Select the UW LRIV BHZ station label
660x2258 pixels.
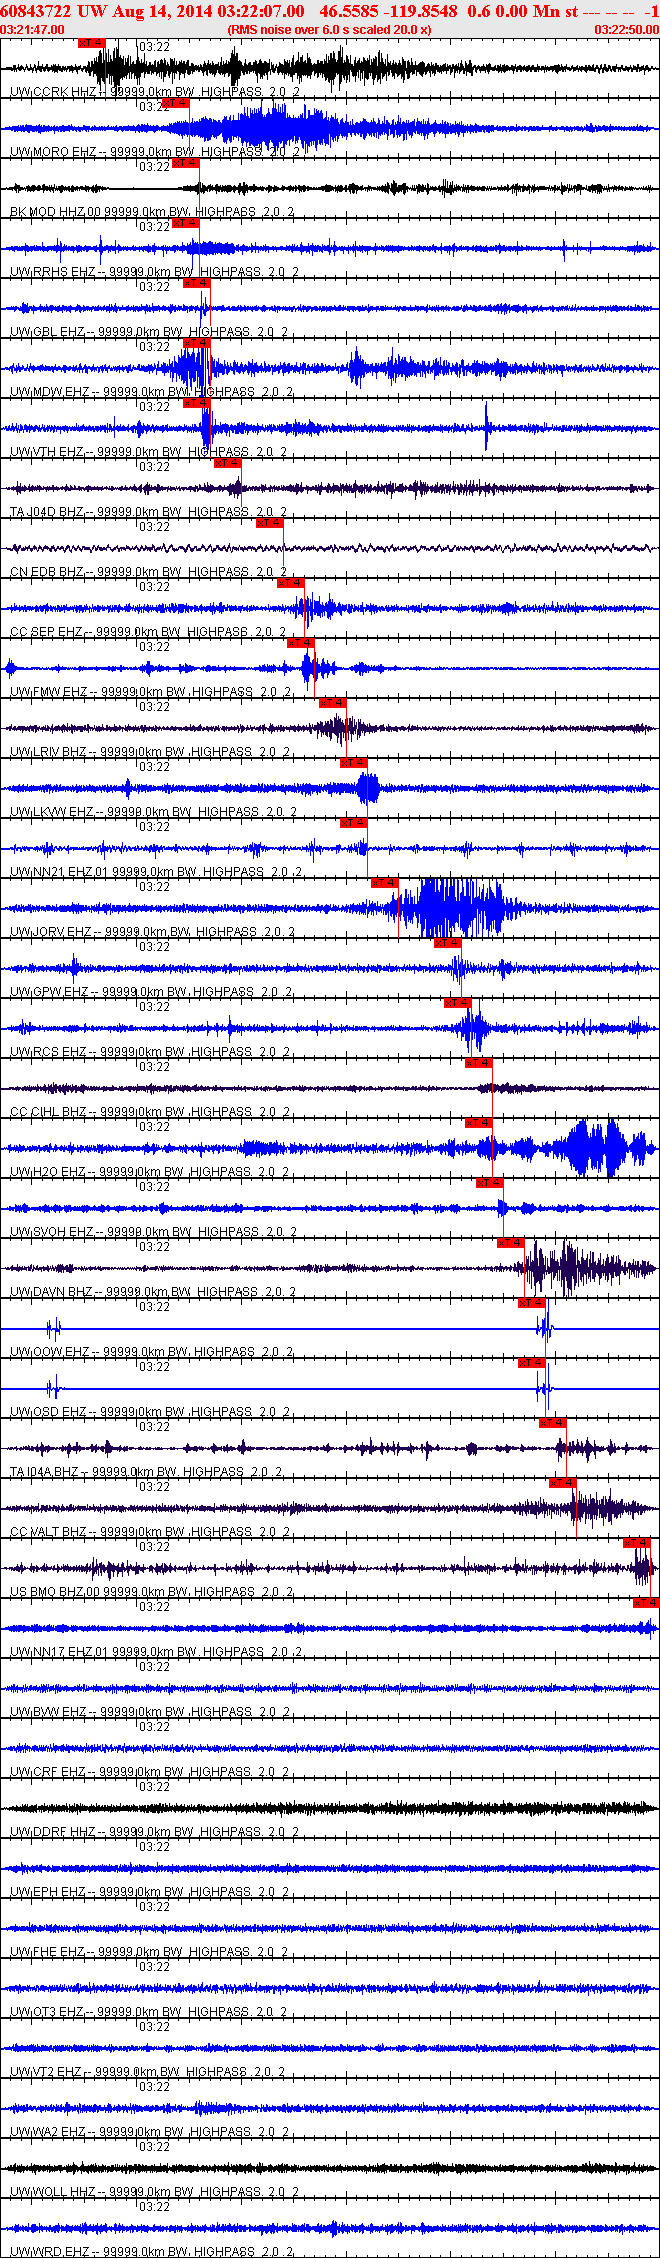(151, 752)
